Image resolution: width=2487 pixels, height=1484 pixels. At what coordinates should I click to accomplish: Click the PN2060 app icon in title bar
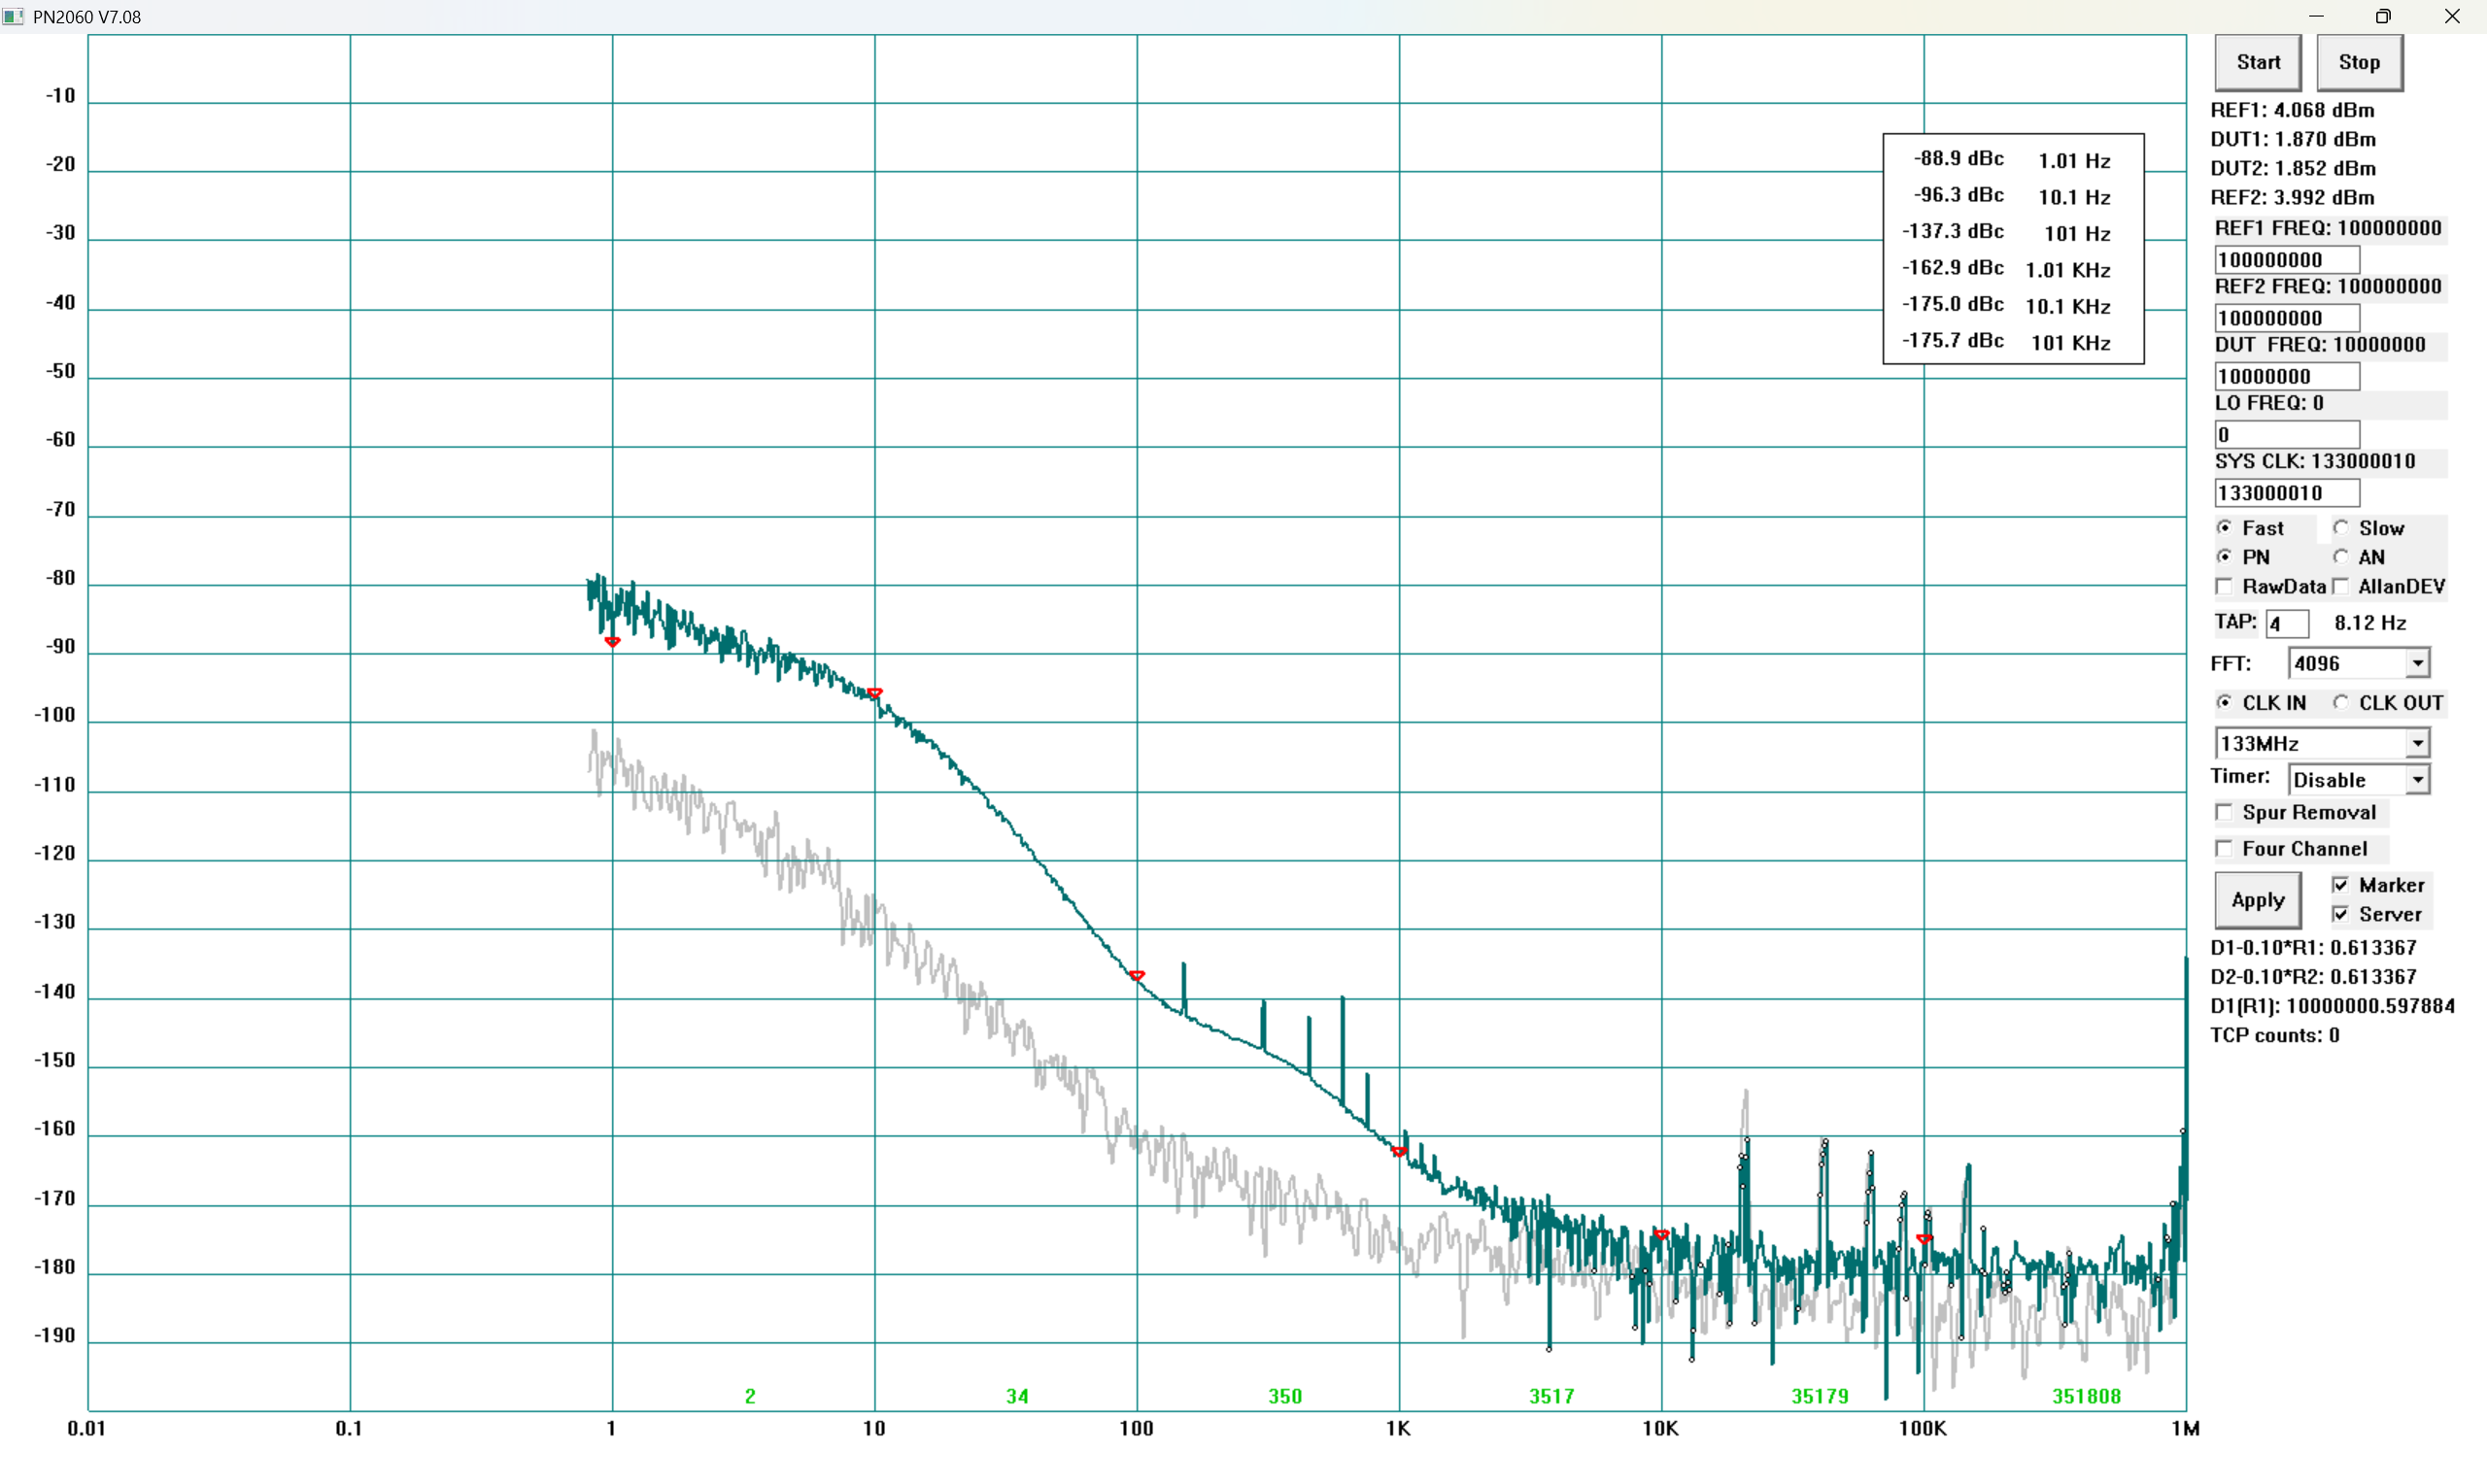(x=13, y=16)
